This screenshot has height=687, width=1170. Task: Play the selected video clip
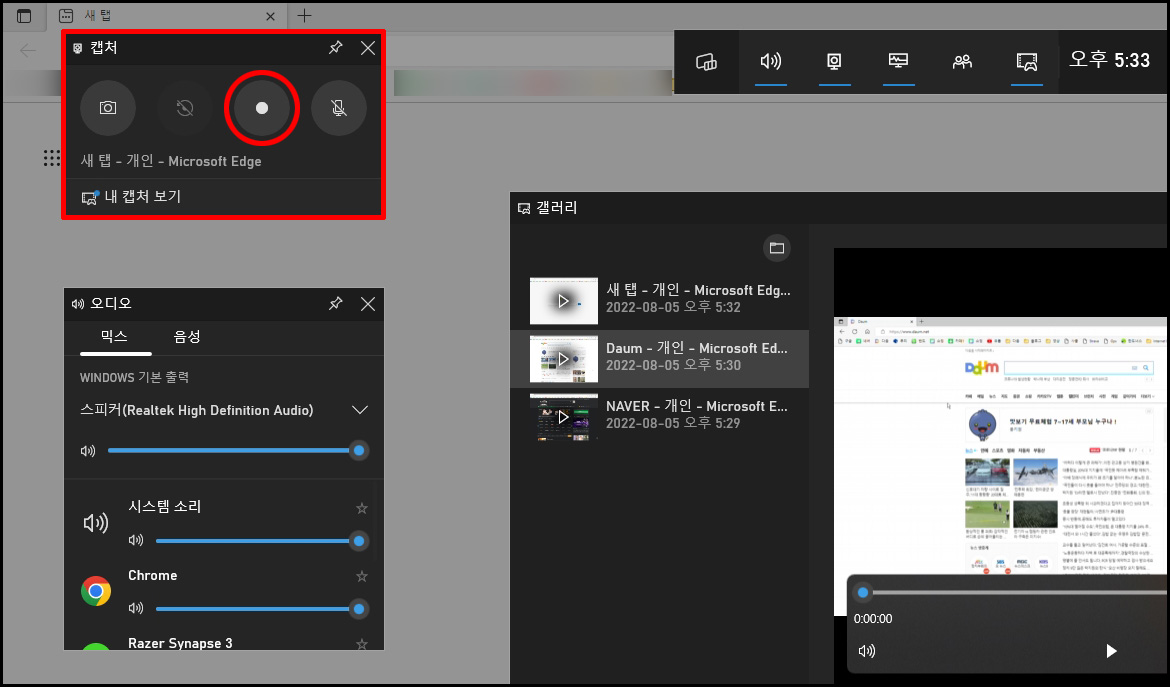coord(1111,651)
